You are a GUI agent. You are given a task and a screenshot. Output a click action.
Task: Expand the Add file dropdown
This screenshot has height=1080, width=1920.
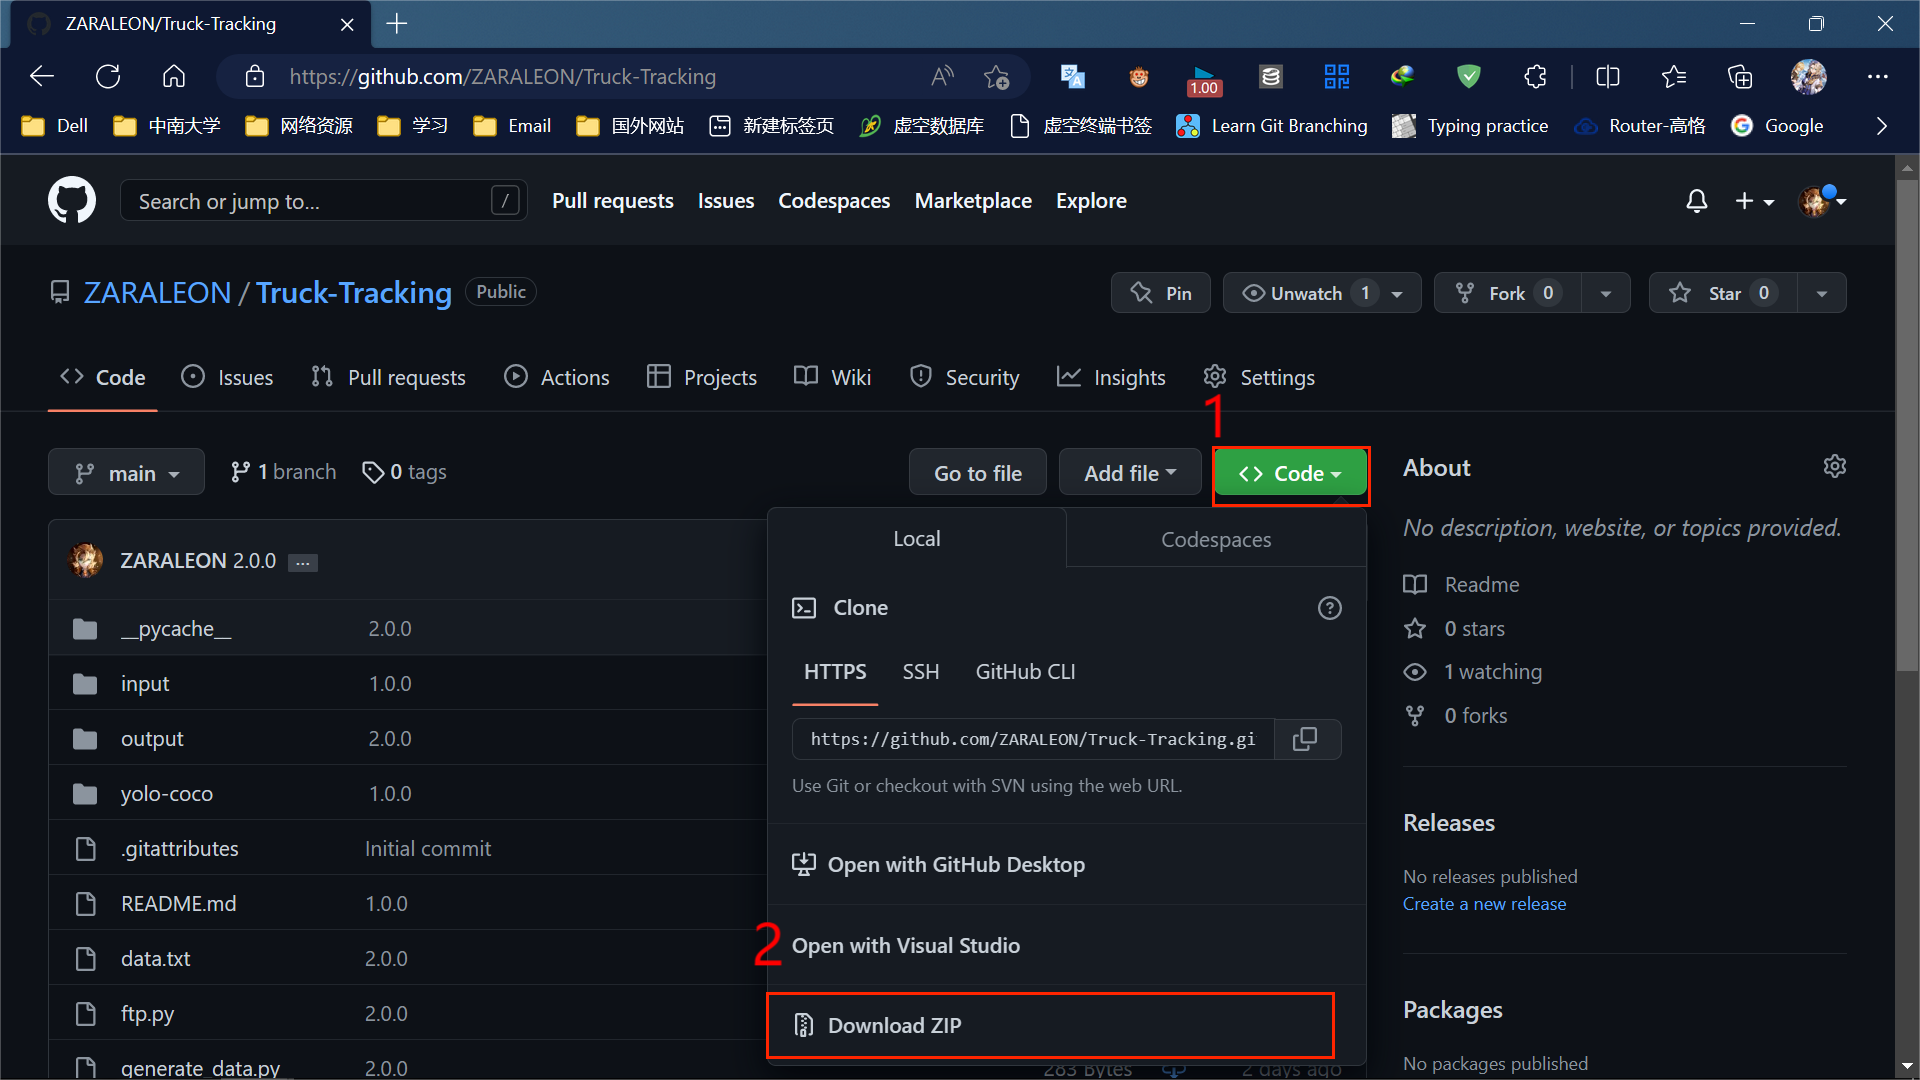1129,473
